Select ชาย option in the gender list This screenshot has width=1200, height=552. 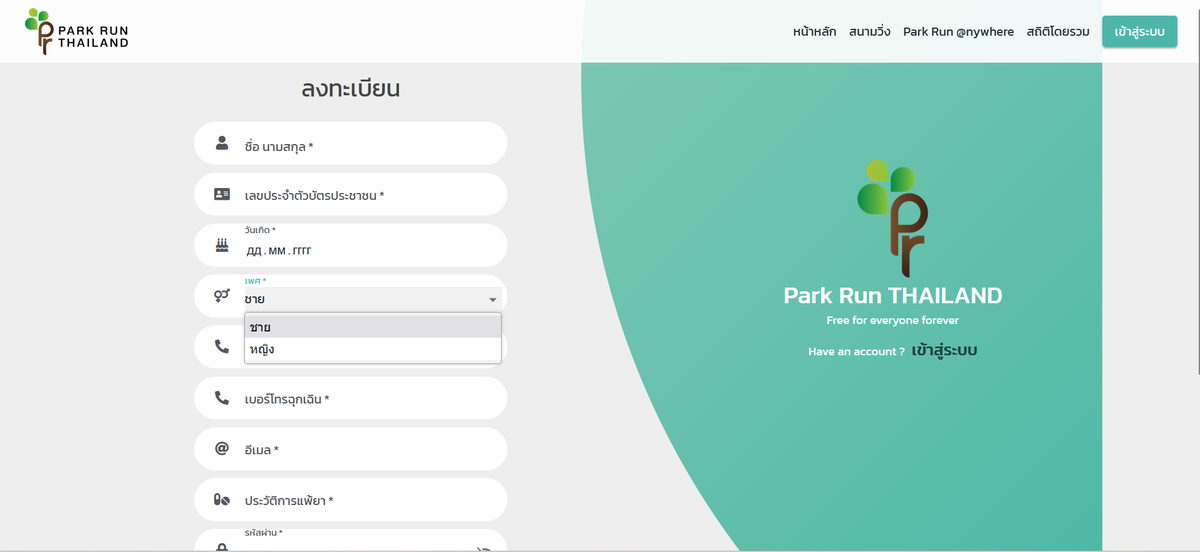point(373,327)
